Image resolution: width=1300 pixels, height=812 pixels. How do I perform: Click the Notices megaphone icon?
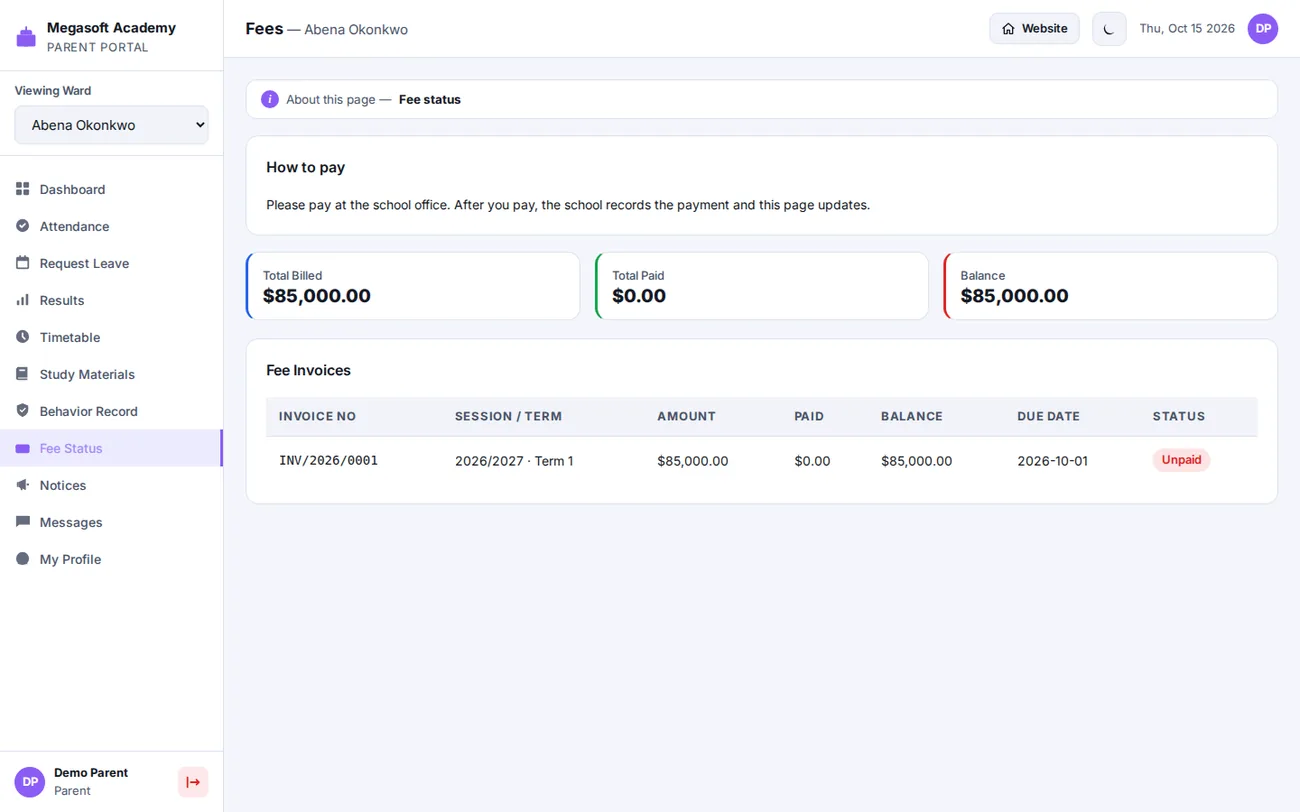tap(23, 485)
